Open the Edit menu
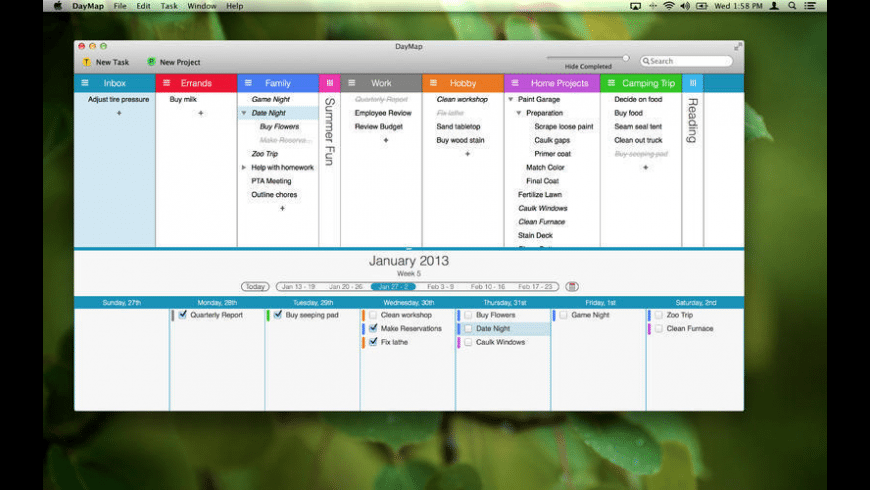 click(143, 6)
